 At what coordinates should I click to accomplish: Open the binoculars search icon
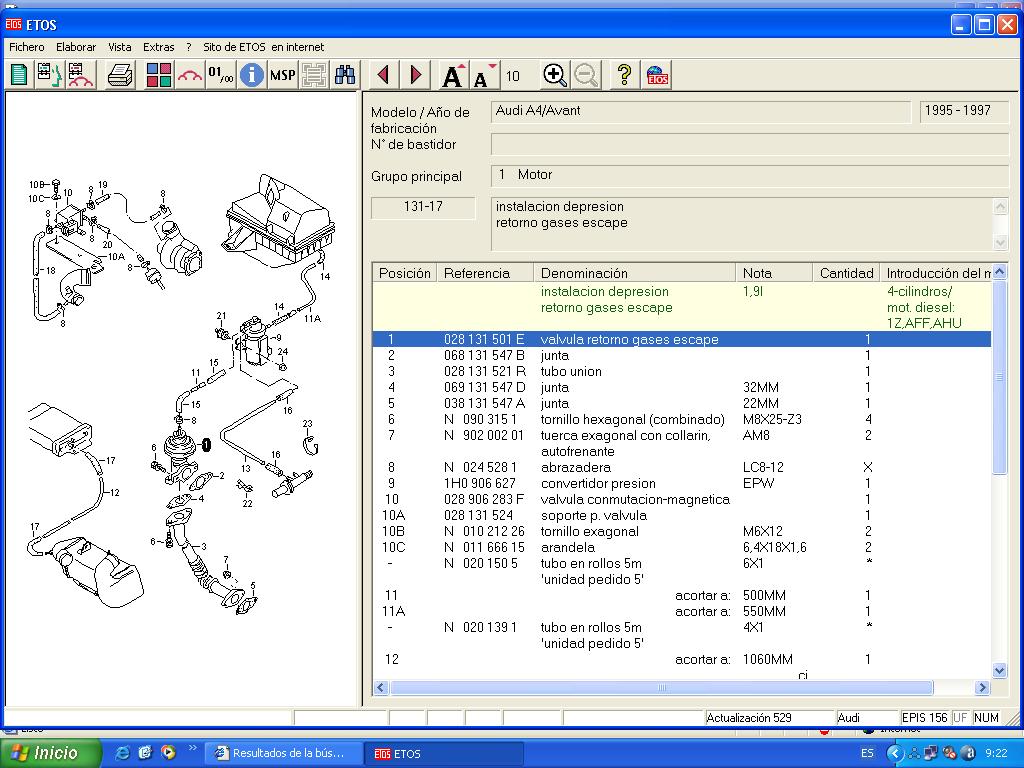pyautogui.click(x=345, y=75)
